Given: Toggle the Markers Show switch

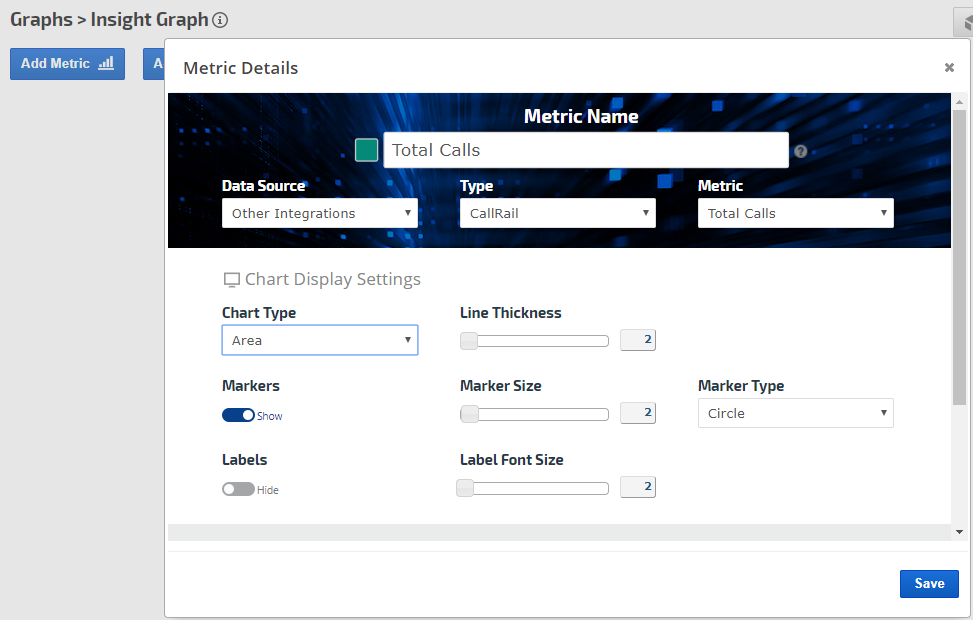Looking at the screenshot, I should [239, 415].
